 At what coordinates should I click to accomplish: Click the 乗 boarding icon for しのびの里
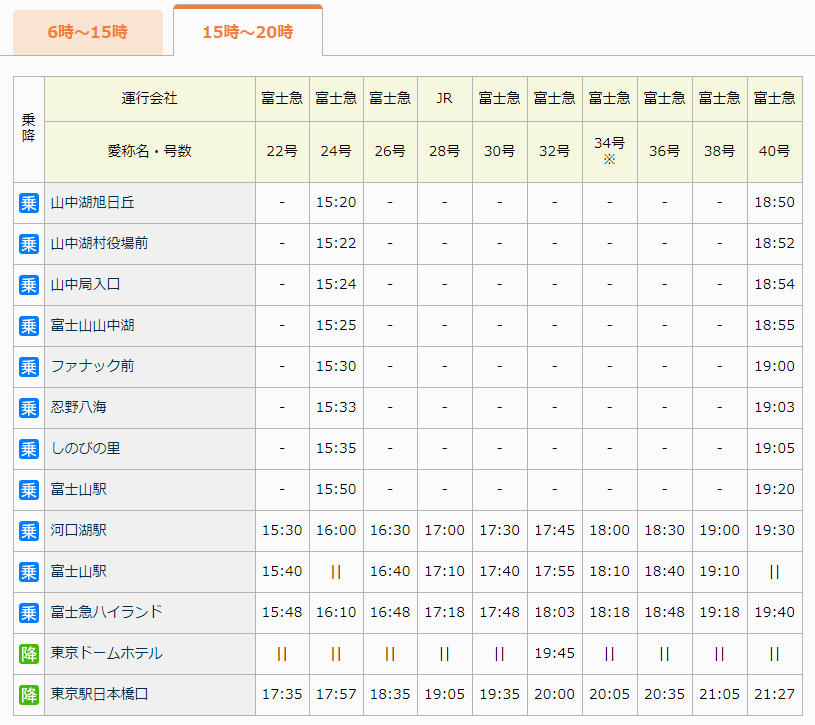point(29,449)
